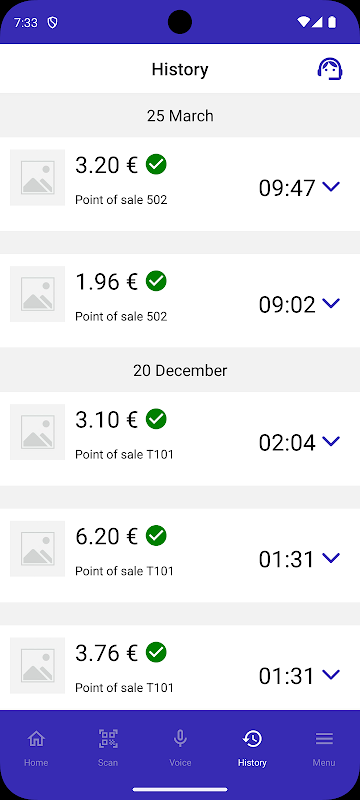The image size is (360, 800).
Task: Tap the Home icon in bottom navigation
Action: click(x=36, y=738)
